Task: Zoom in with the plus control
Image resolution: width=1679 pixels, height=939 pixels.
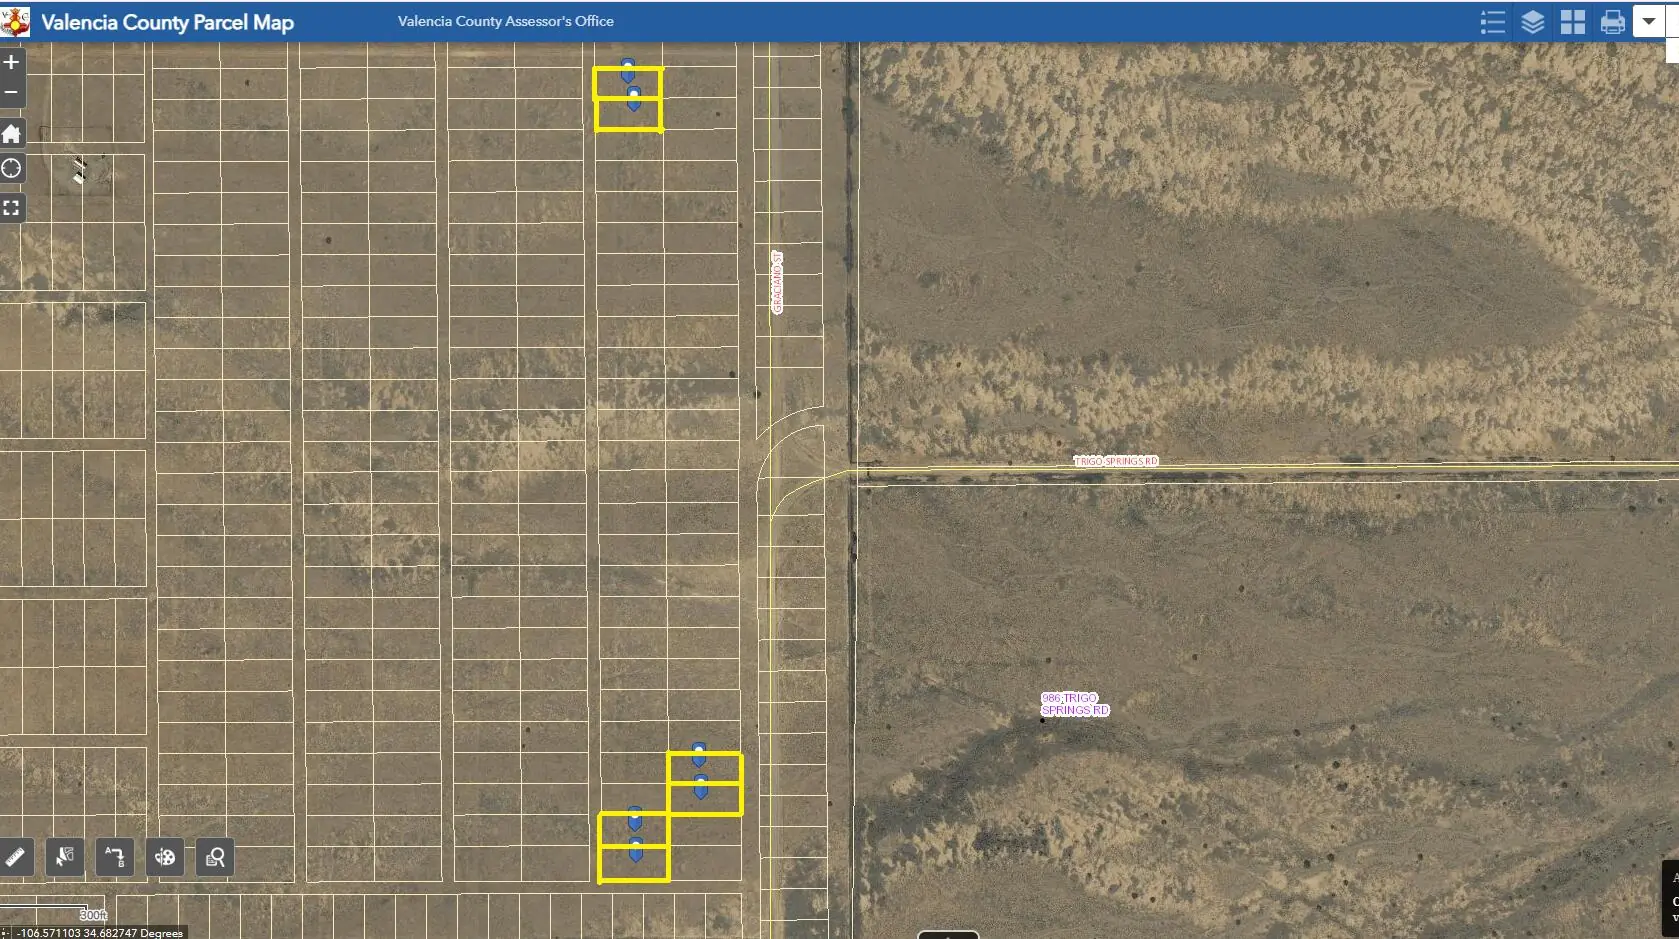Action: [x=11, y=61]
